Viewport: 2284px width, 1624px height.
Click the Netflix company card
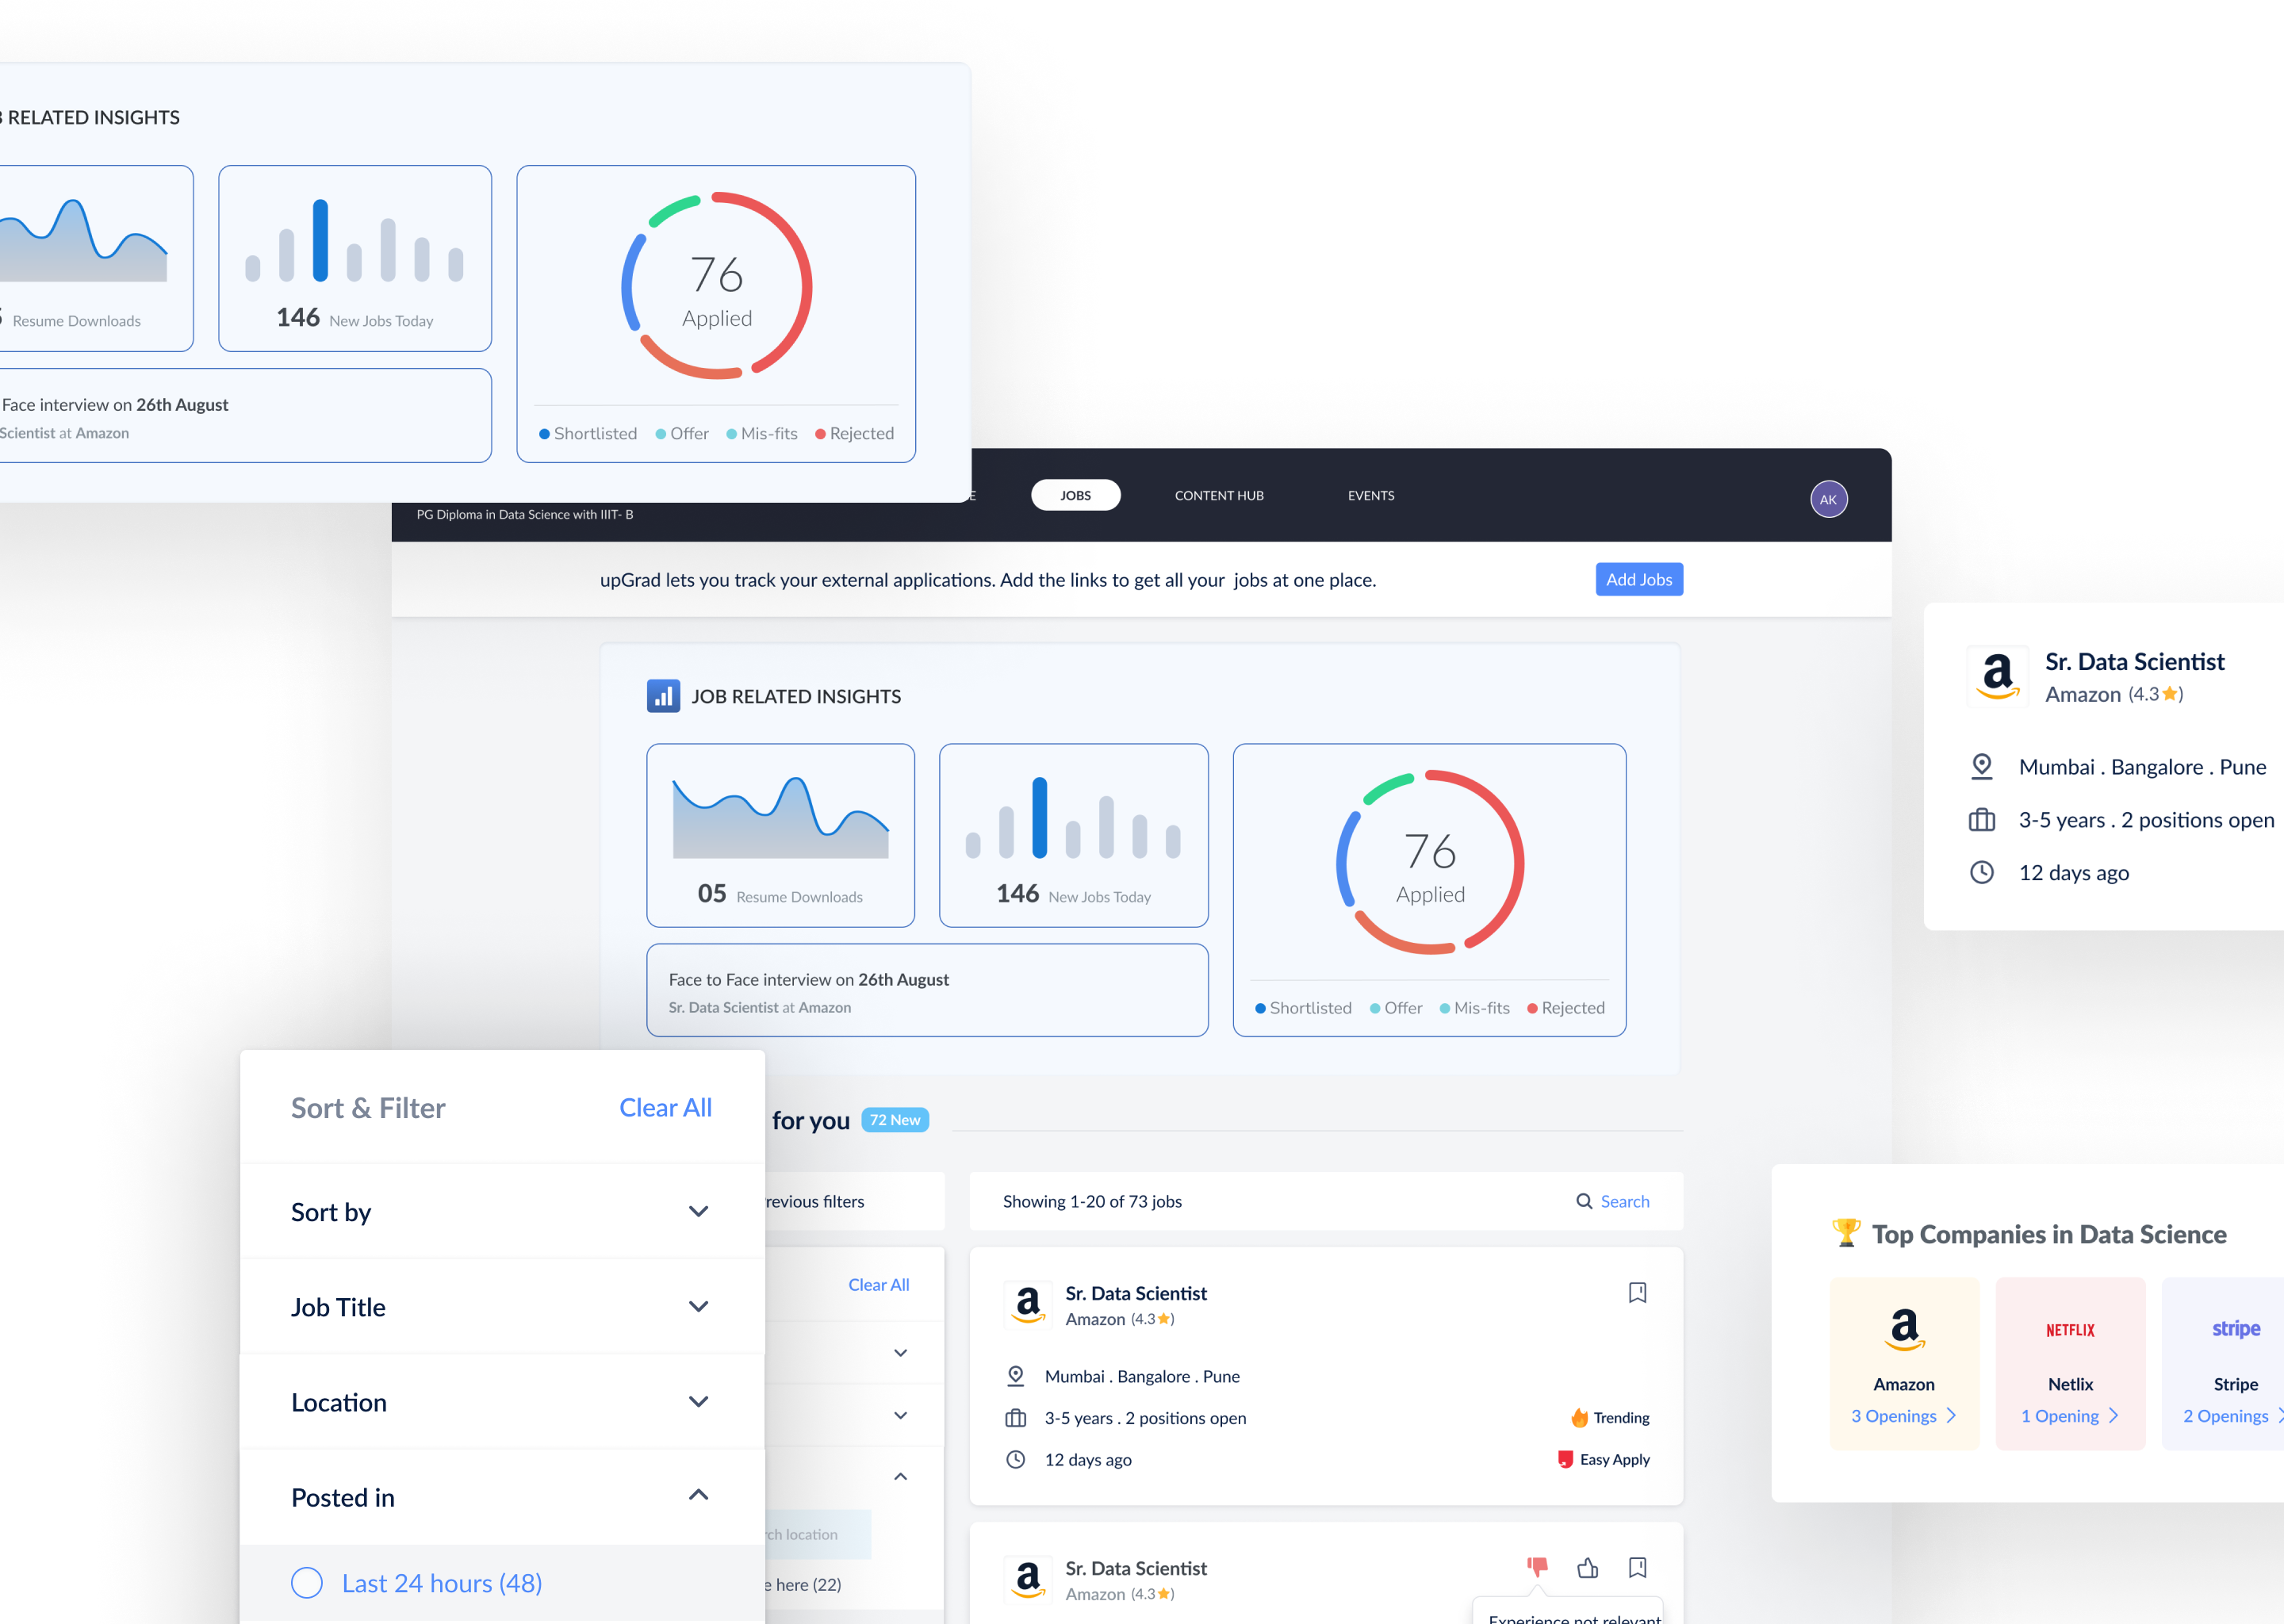click(2069, 1363)
